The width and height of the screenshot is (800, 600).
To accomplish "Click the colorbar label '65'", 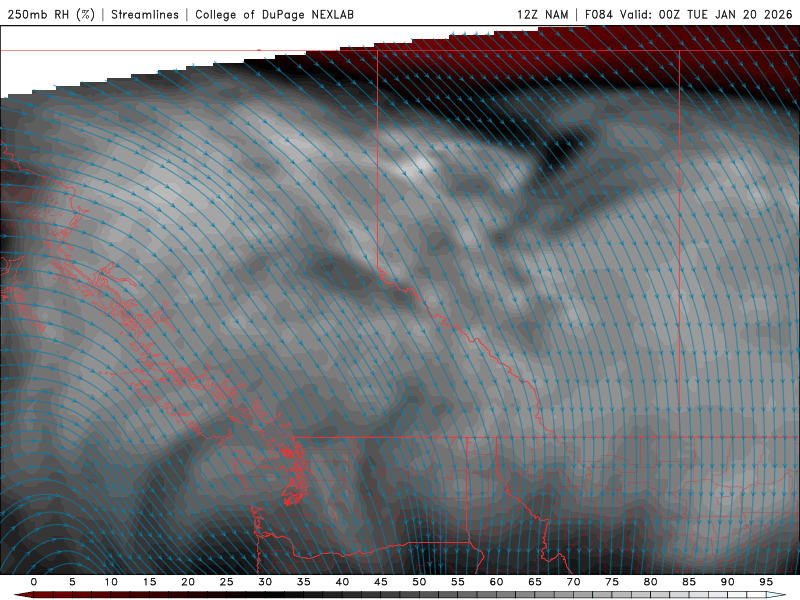I will click(x=535, y=582).
